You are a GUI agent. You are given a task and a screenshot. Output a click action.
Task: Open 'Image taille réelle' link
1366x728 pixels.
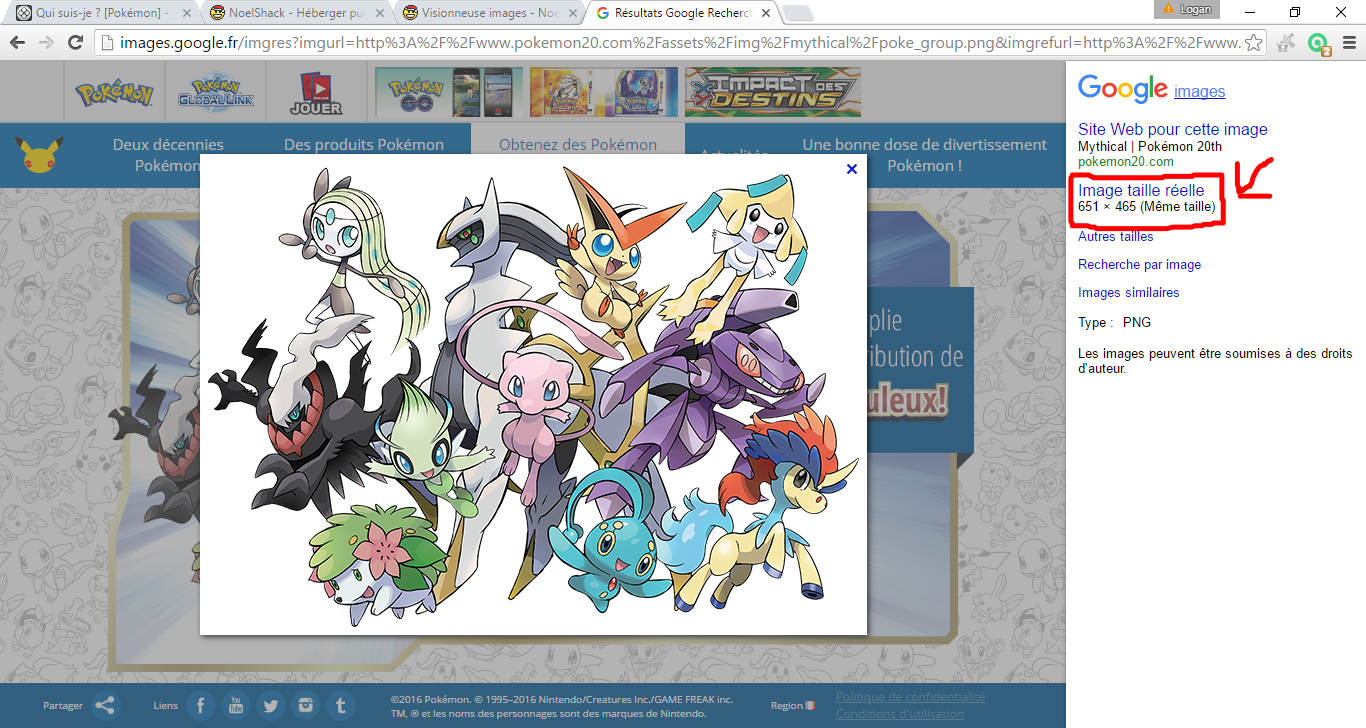point(1141,190)
